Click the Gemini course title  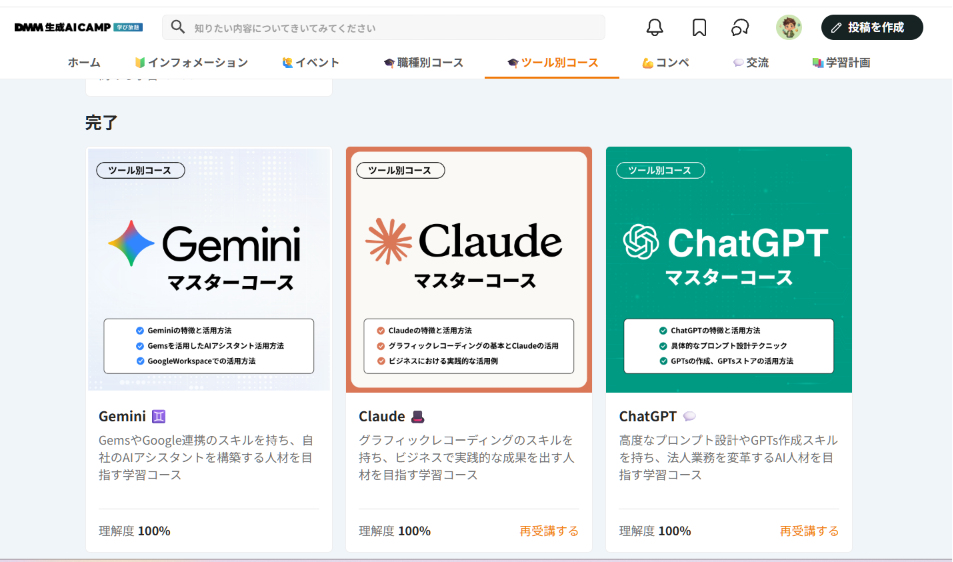pyautogui.click(x=122, y=416)
